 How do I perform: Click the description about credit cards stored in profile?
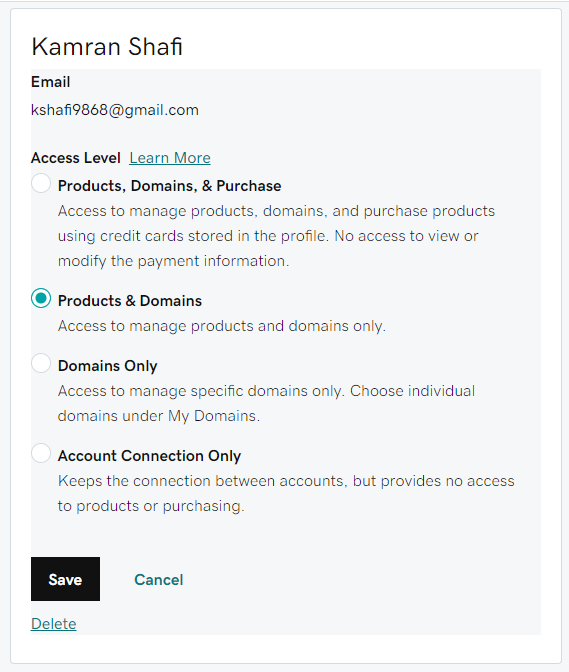coord(277,236)
